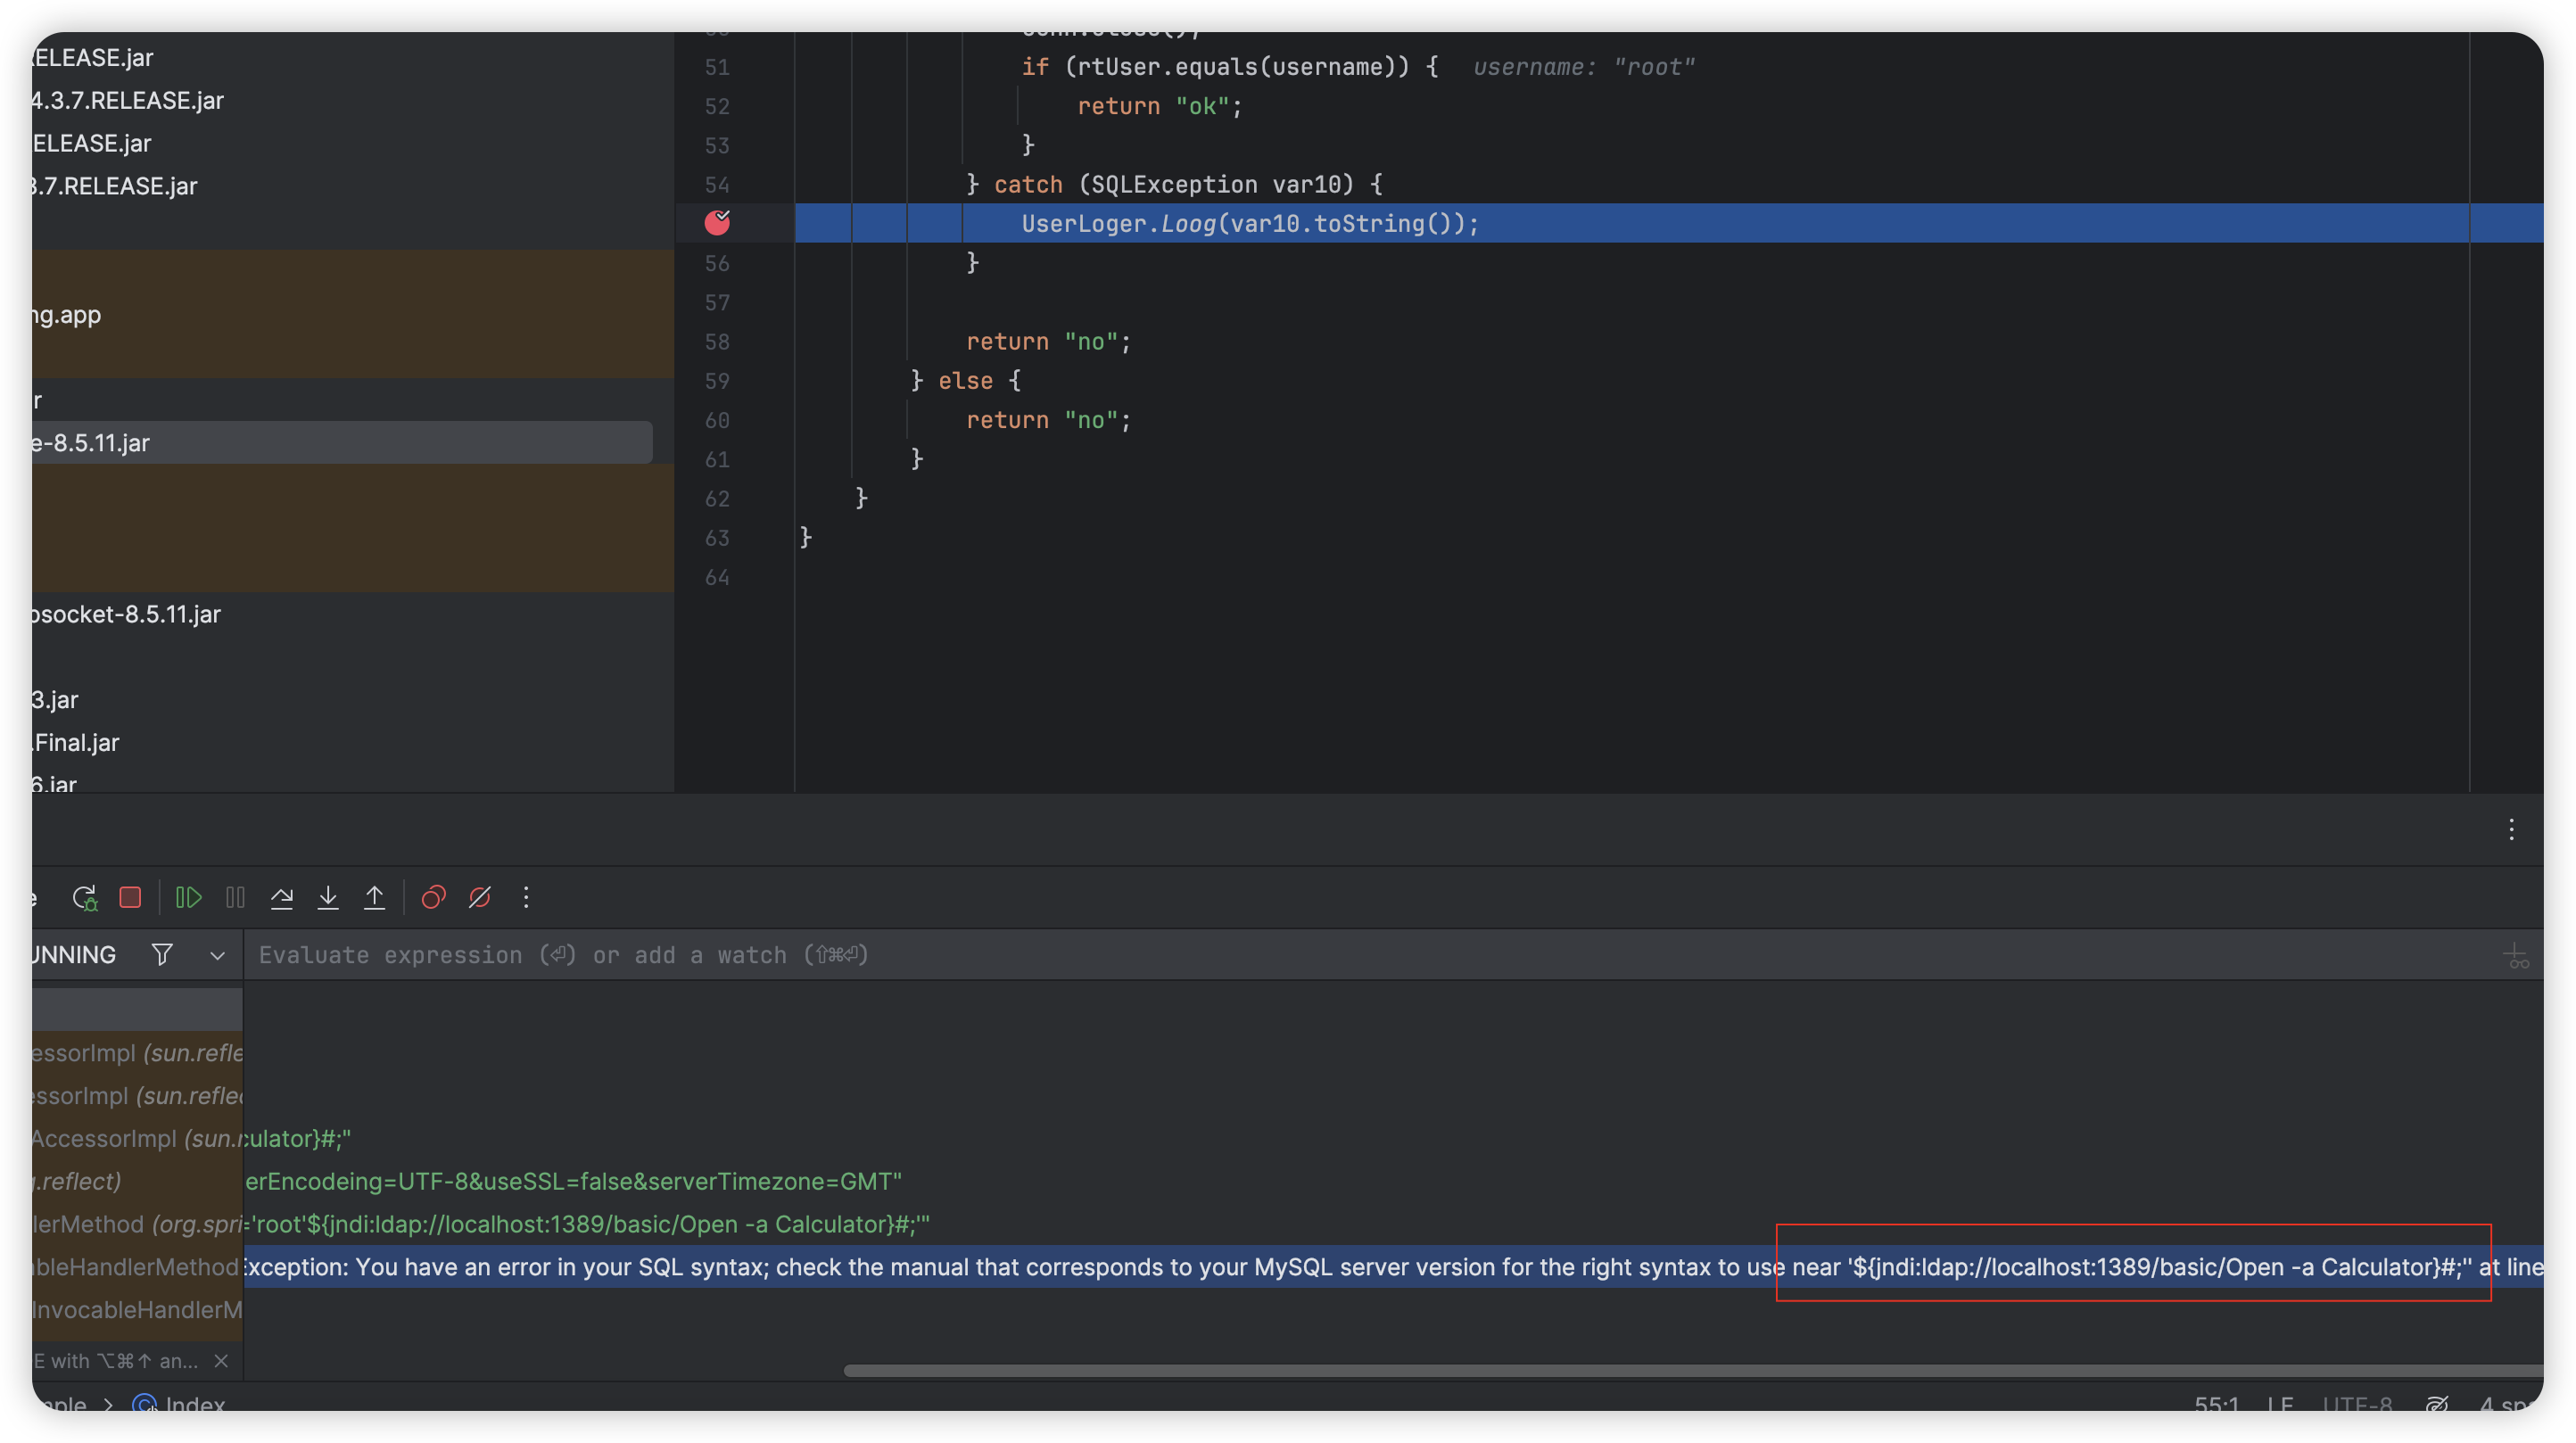This screenshot has width=2576, height=1443.
Task: Add expression to watches
Action: pyautogui.click(x=2517, y=956)
